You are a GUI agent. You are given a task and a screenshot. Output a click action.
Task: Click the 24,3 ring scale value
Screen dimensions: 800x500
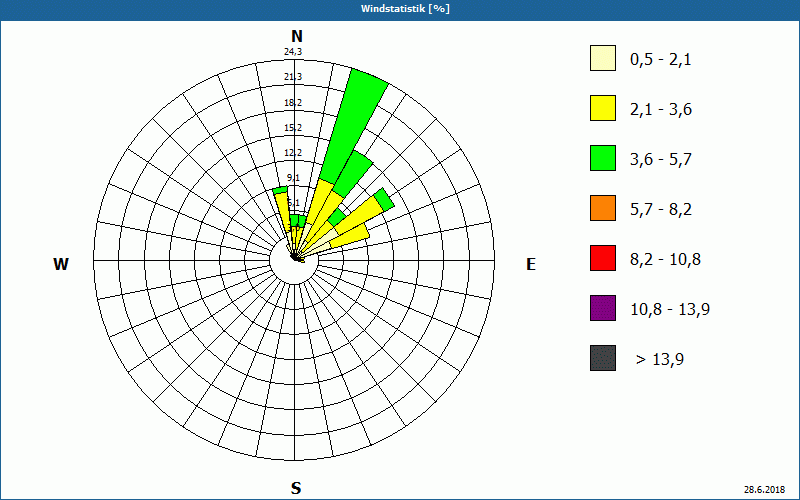(293, 52)
